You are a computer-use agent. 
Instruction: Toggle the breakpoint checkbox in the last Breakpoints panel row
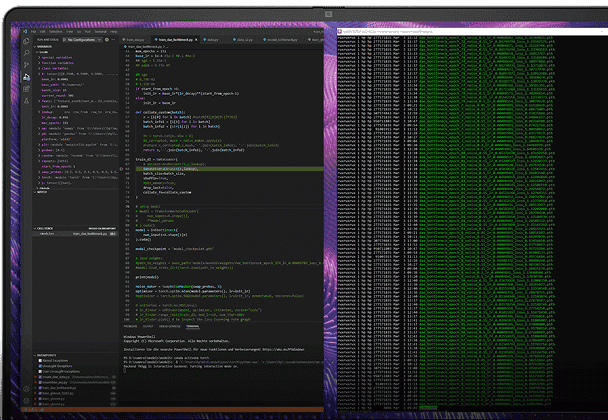(x=40, y=404)
